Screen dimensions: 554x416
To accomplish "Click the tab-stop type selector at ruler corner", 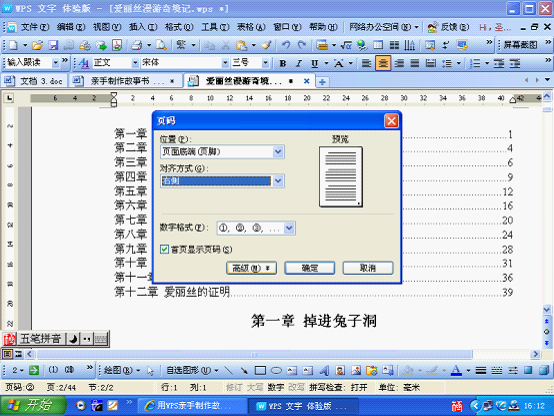I will coord(9,98).
